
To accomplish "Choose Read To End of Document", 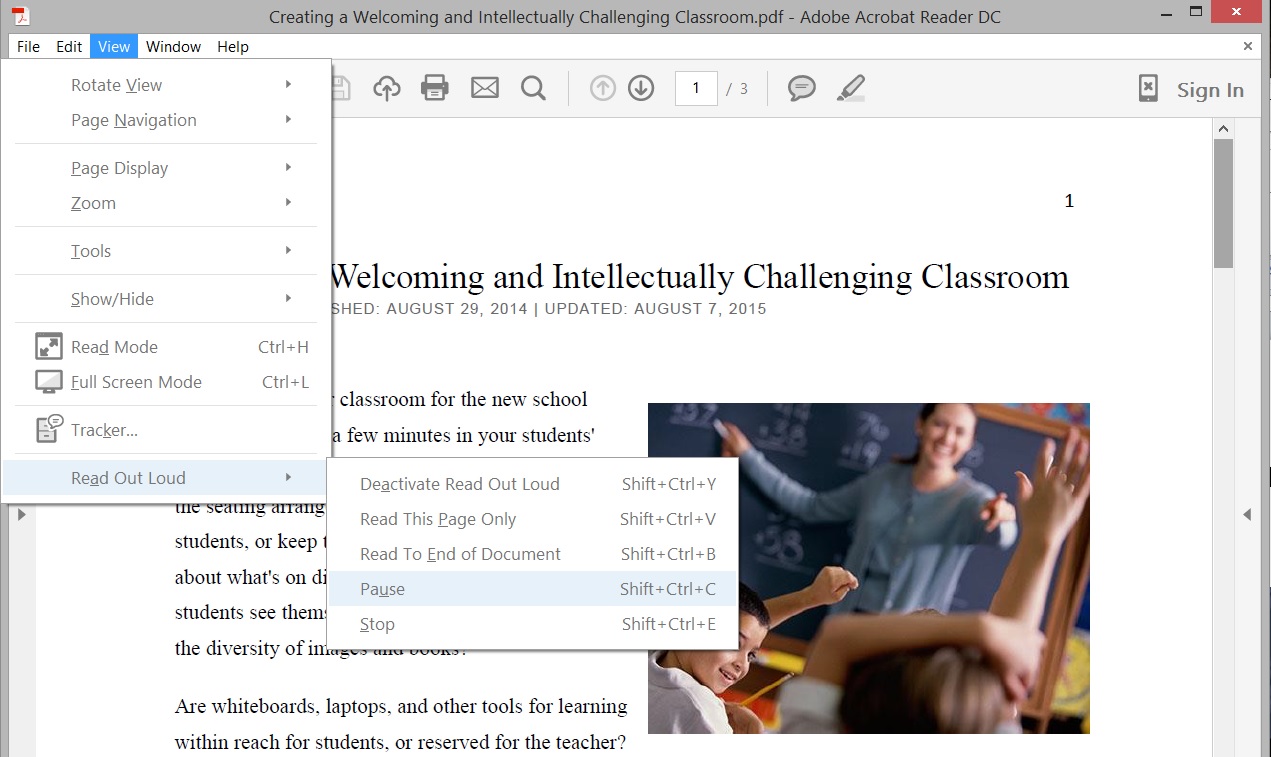I will 533,554.
